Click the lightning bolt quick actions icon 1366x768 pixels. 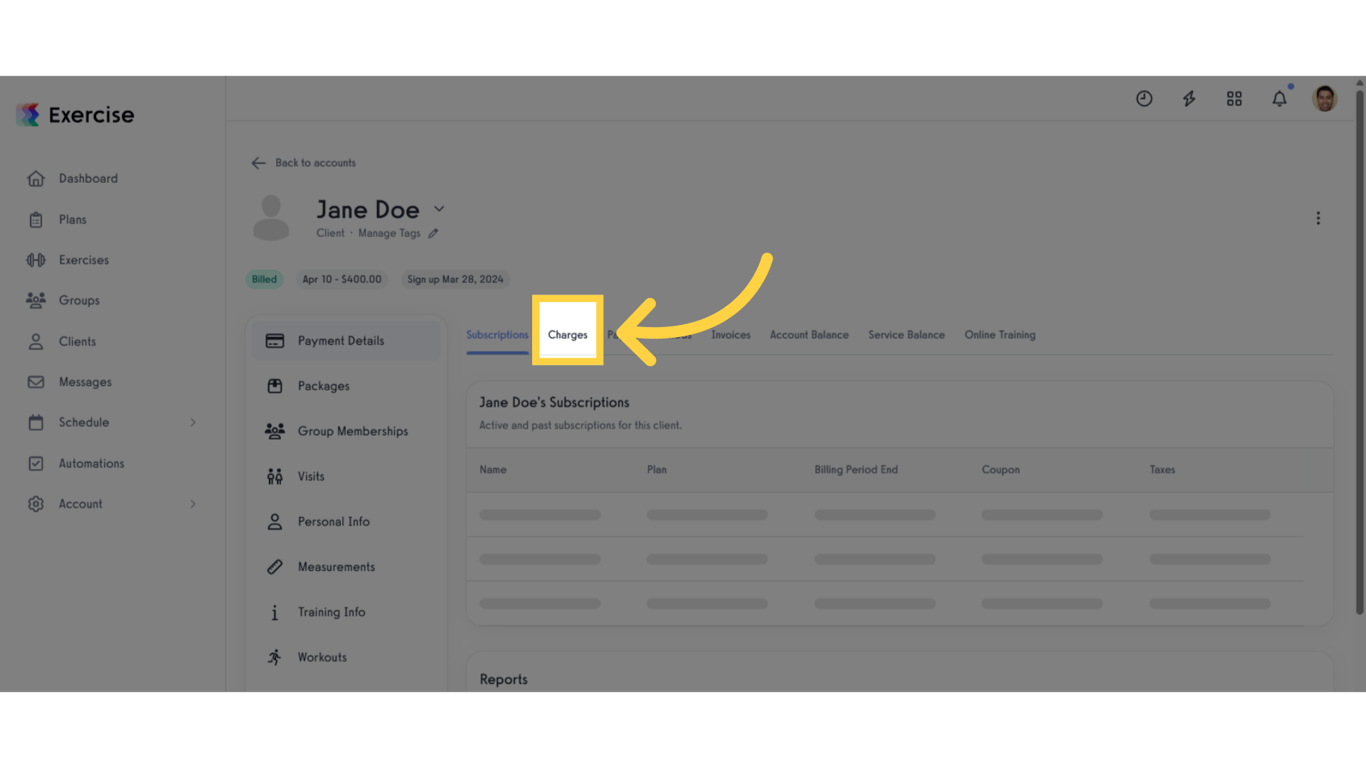[1189, 99]
